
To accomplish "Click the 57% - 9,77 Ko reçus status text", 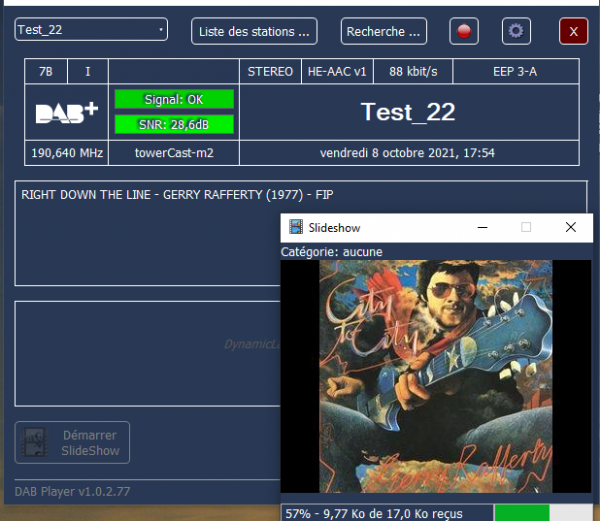I will coord(374,514).
